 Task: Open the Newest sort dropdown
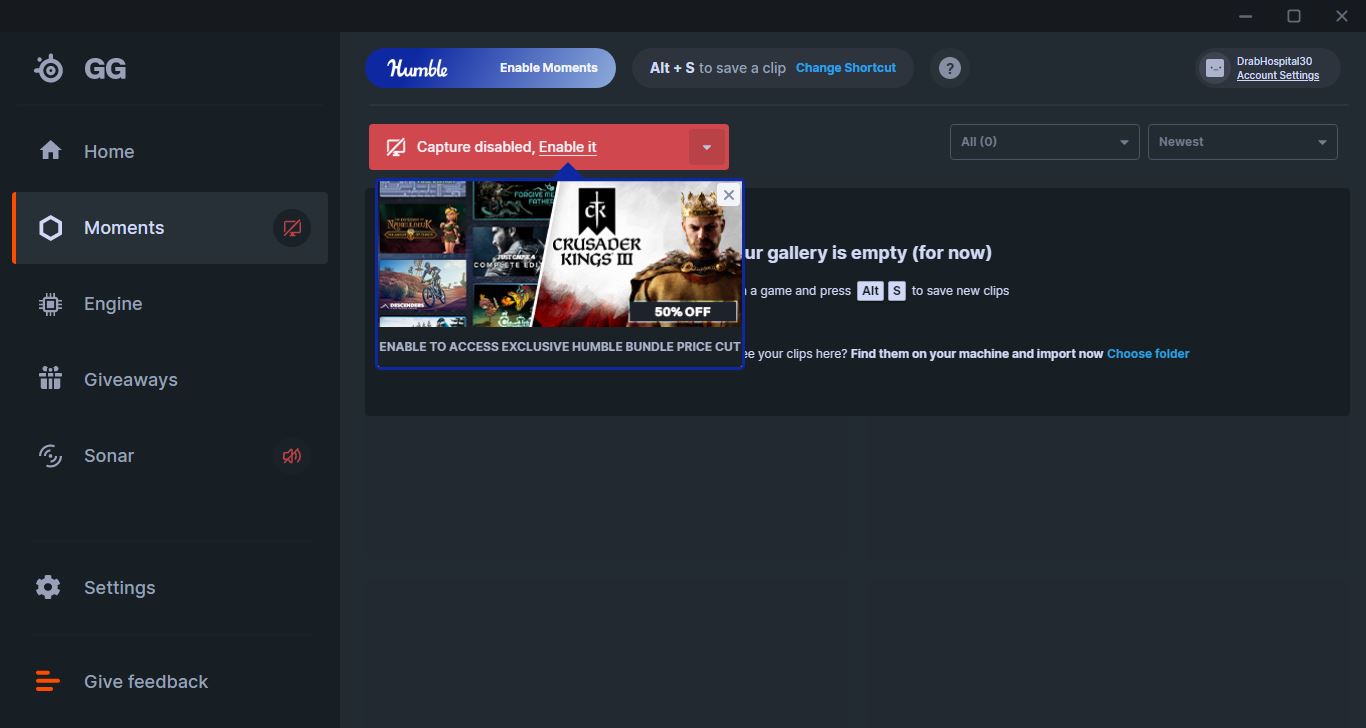(1243, 142)
